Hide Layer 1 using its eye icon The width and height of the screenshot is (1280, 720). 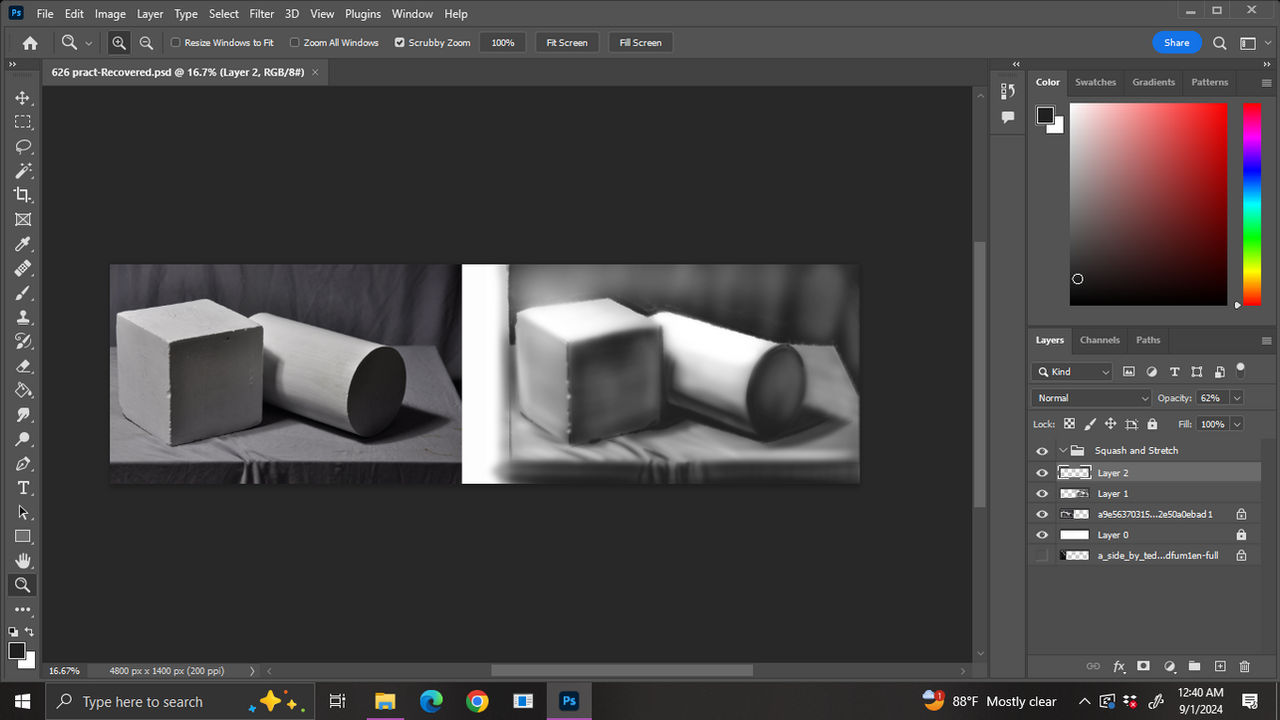coord(1042,494)
